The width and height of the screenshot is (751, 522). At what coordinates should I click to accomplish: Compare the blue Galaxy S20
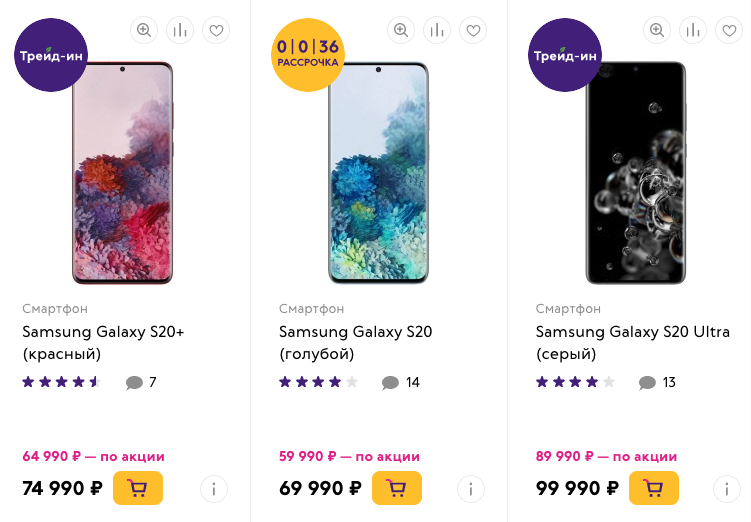click(437, 30)
